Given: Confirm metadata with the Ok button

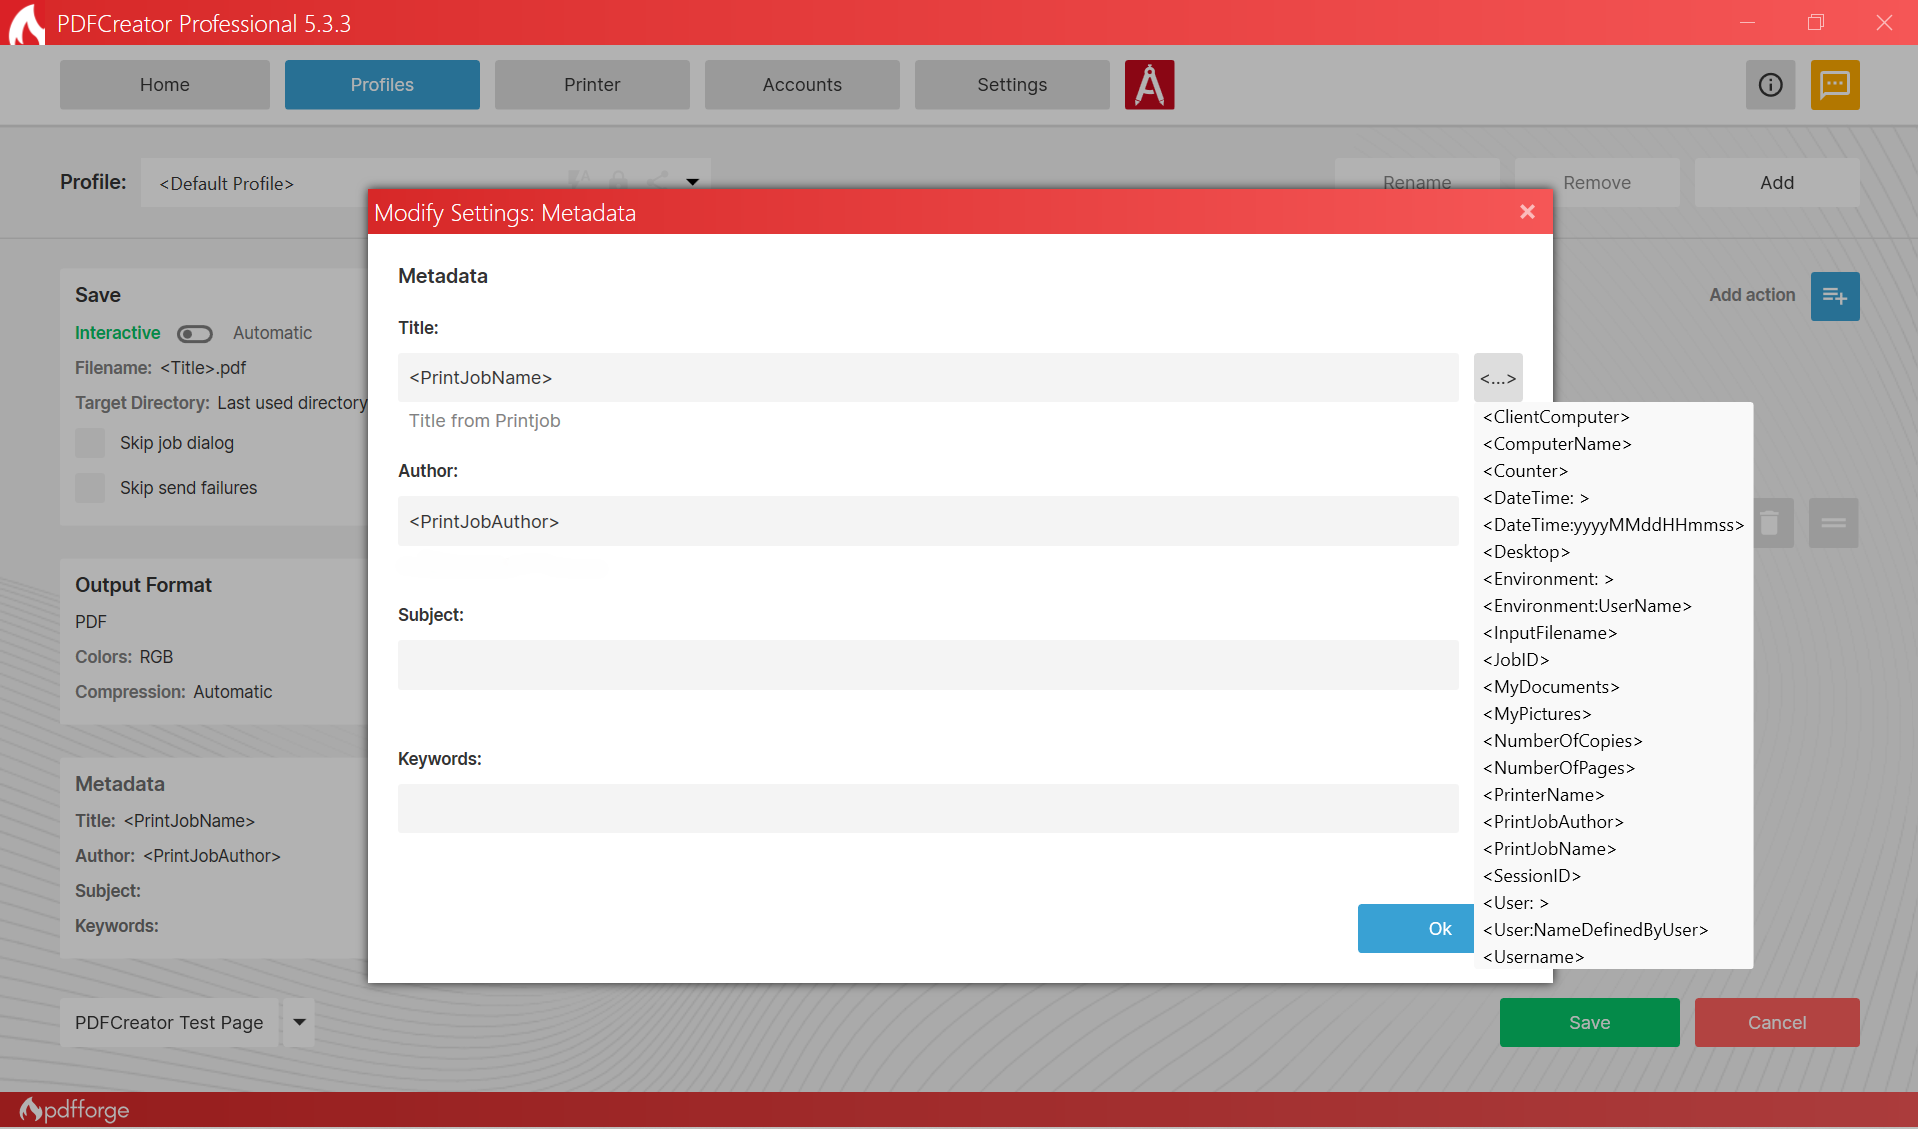Looking at the screenshot, I should click(x=1416, y=928).
